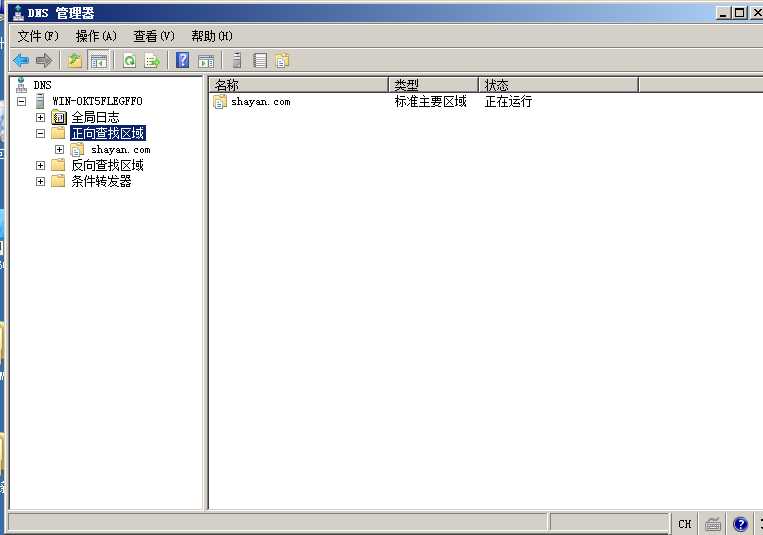Select WIN-OKT5FLEGFFO server in tree

97,101
